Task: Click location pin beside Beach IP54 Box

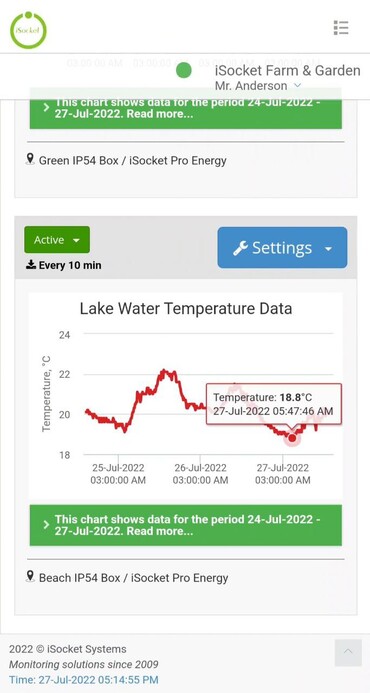Action: click(x=30, y=576)
